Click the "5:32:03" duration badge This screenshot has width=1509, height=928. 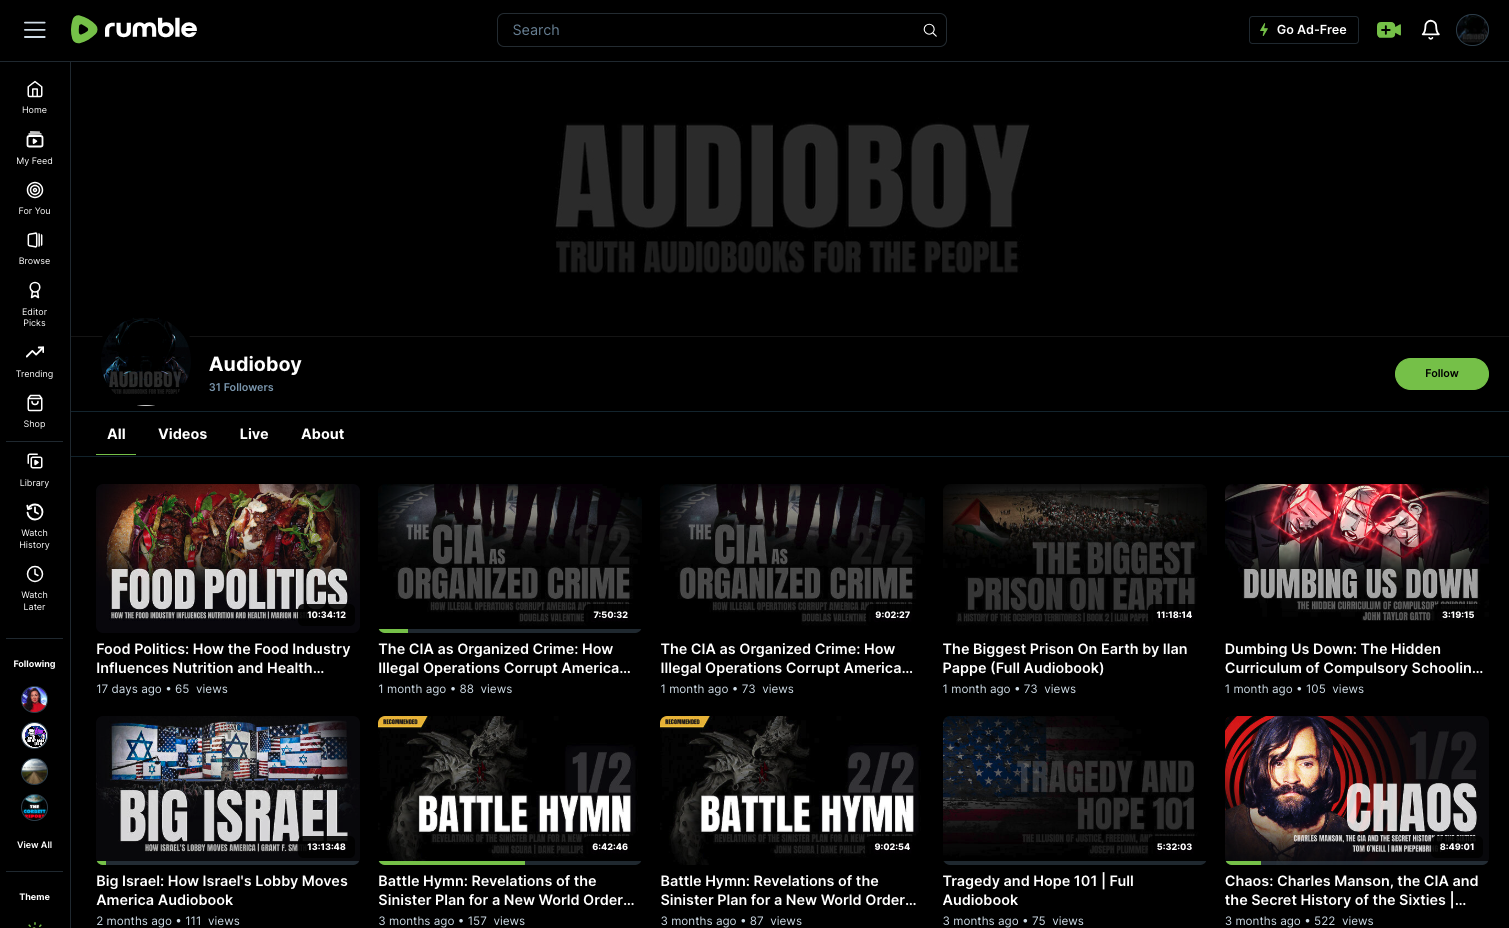1174,847
